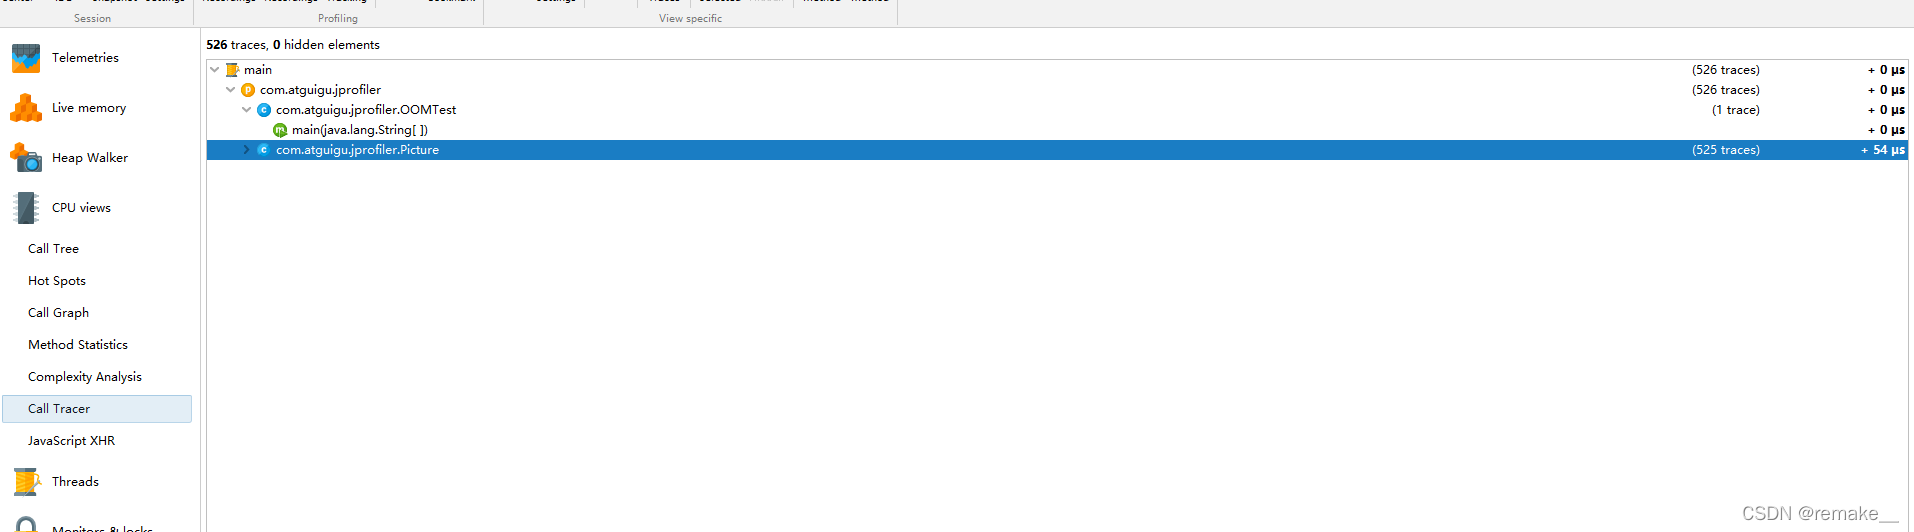The width and height of the screenshot is (1914, 532).
Task: Click the '526 traces, 0 hidden elements' summary
Action: pyautogui.click(x=293, y=45)
